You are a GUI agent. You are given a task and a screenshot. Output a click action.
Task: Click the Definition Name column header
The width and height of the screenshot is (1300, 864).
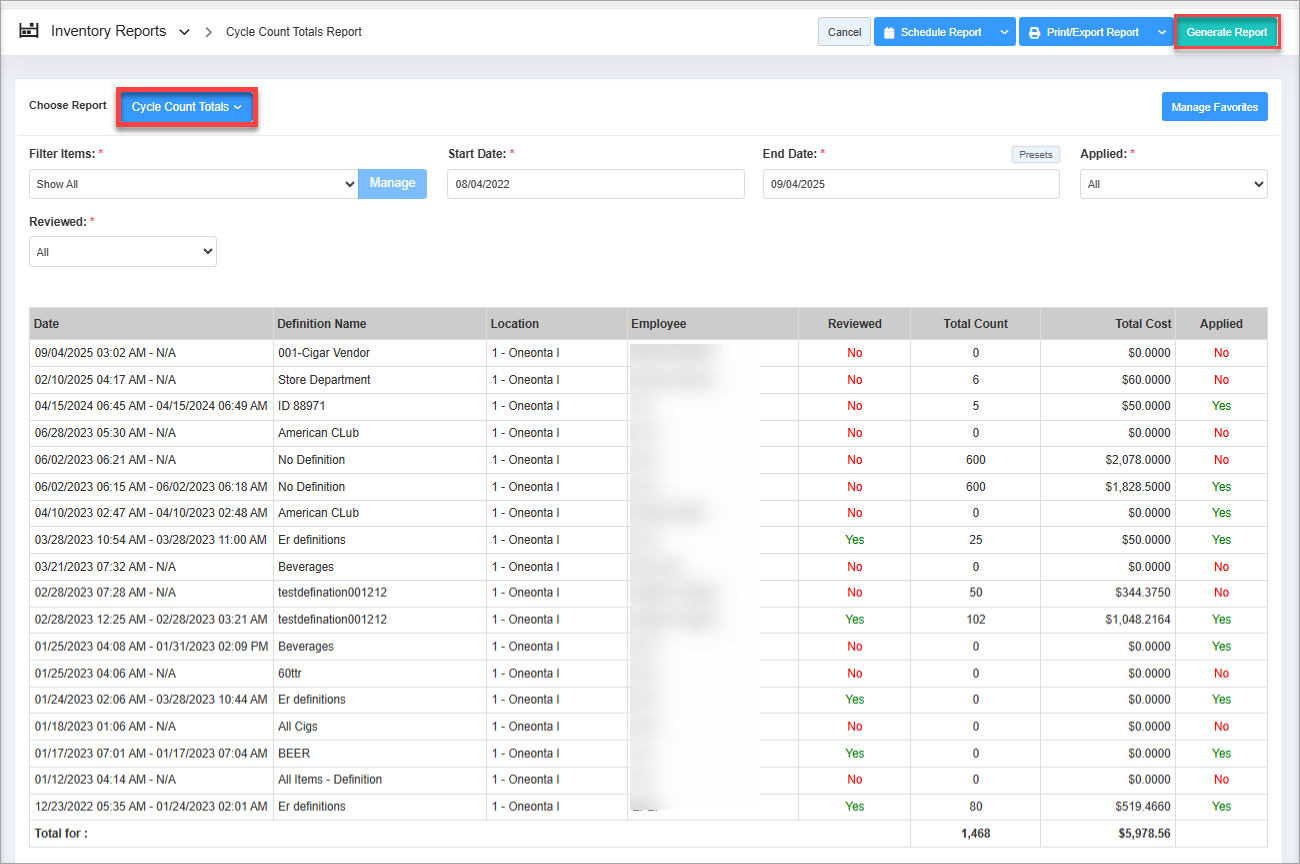[322, 324]
